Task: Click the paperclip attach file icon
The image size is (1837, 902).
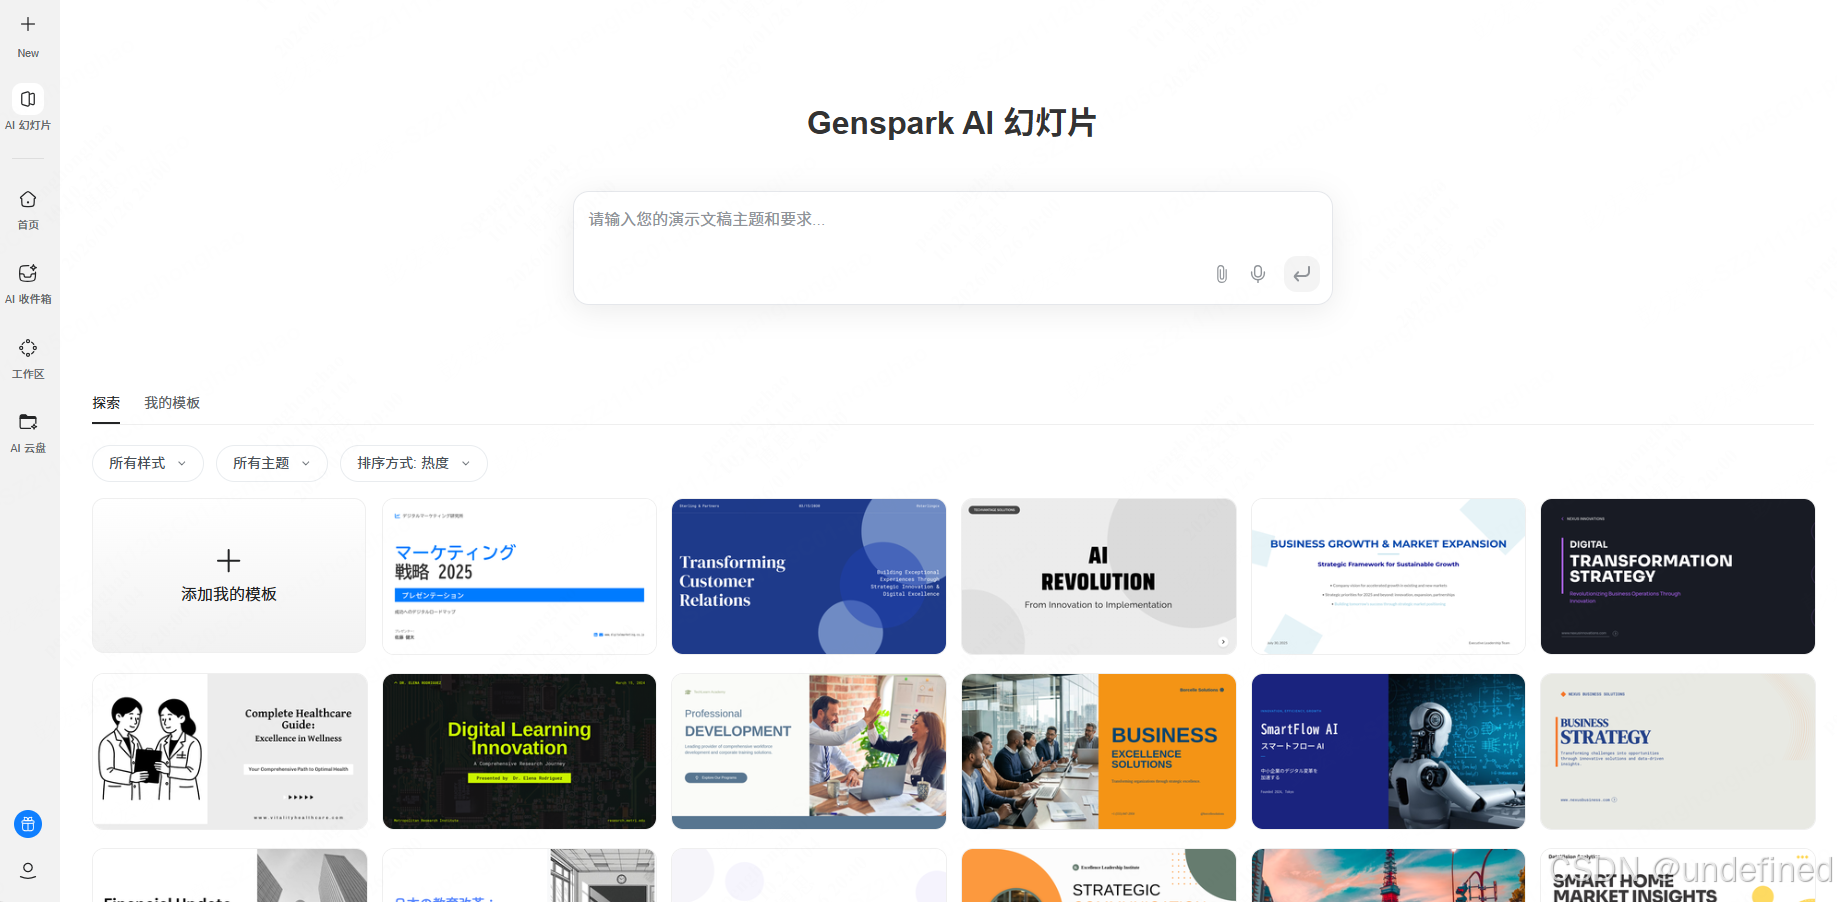Action: (x=1221, y=274)
